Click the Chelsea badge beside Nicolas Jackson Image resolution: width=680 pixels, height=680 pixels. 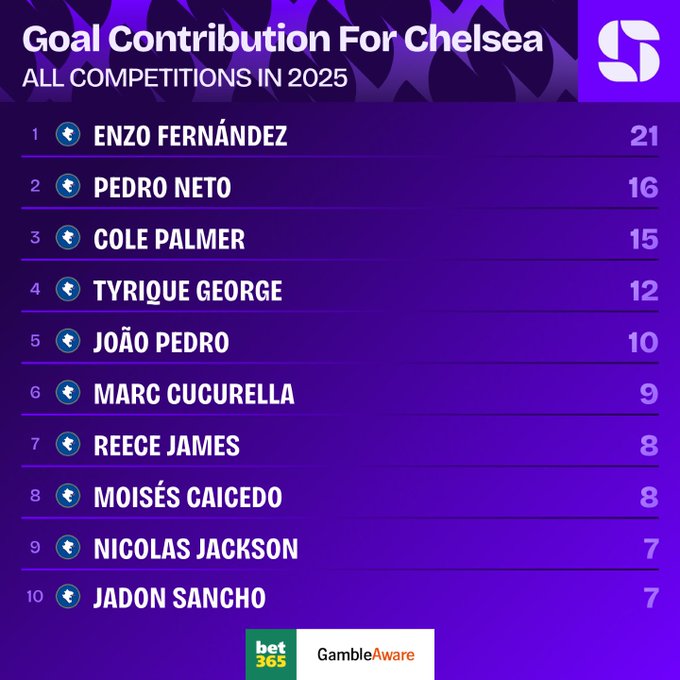click(x=68, y=548)
